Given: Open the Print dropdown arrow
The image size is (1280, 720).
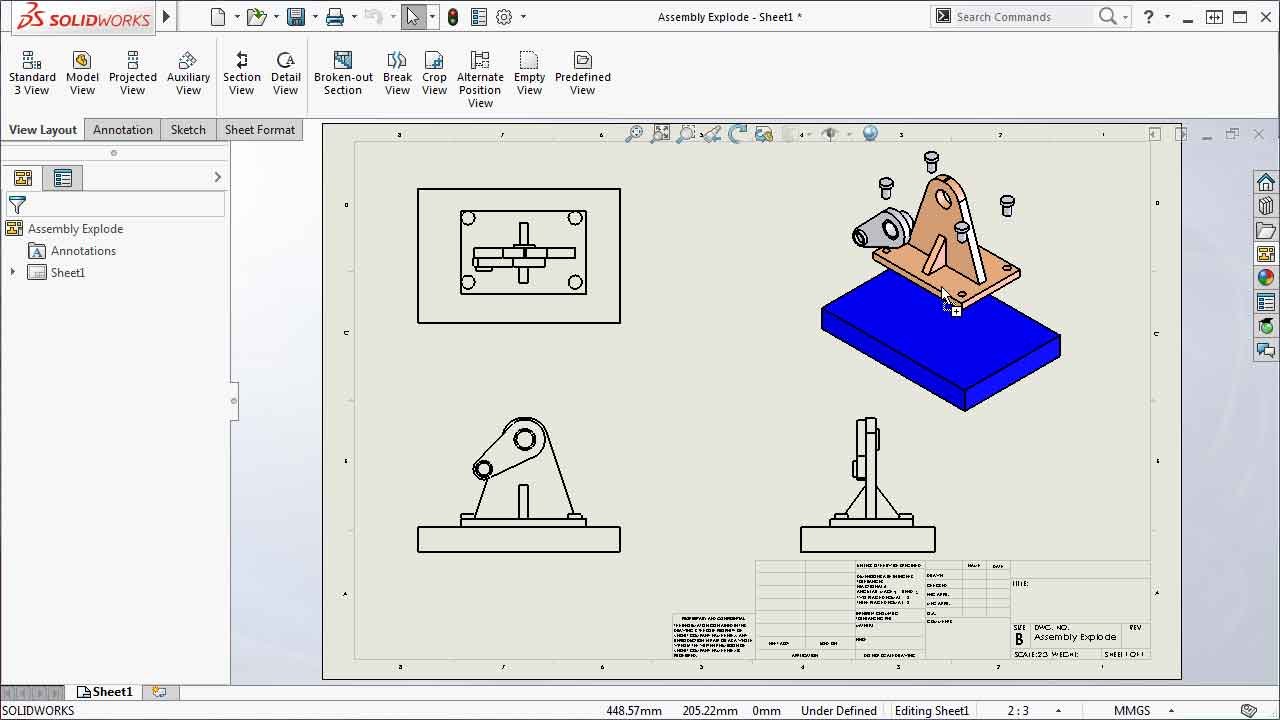Looking at the screenshot, I should 354,16.
